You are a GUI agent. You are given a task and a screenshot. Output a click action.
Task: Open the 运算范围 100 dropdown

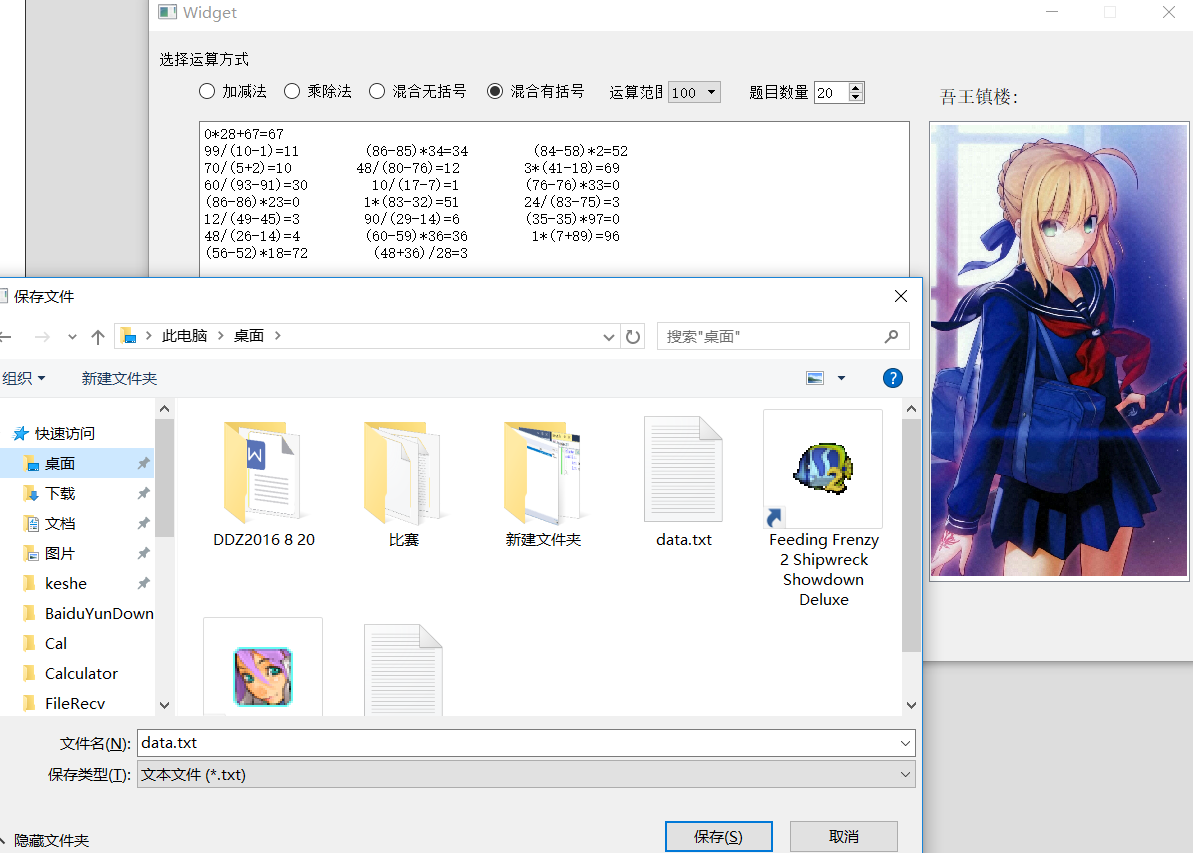pos(694,92)
